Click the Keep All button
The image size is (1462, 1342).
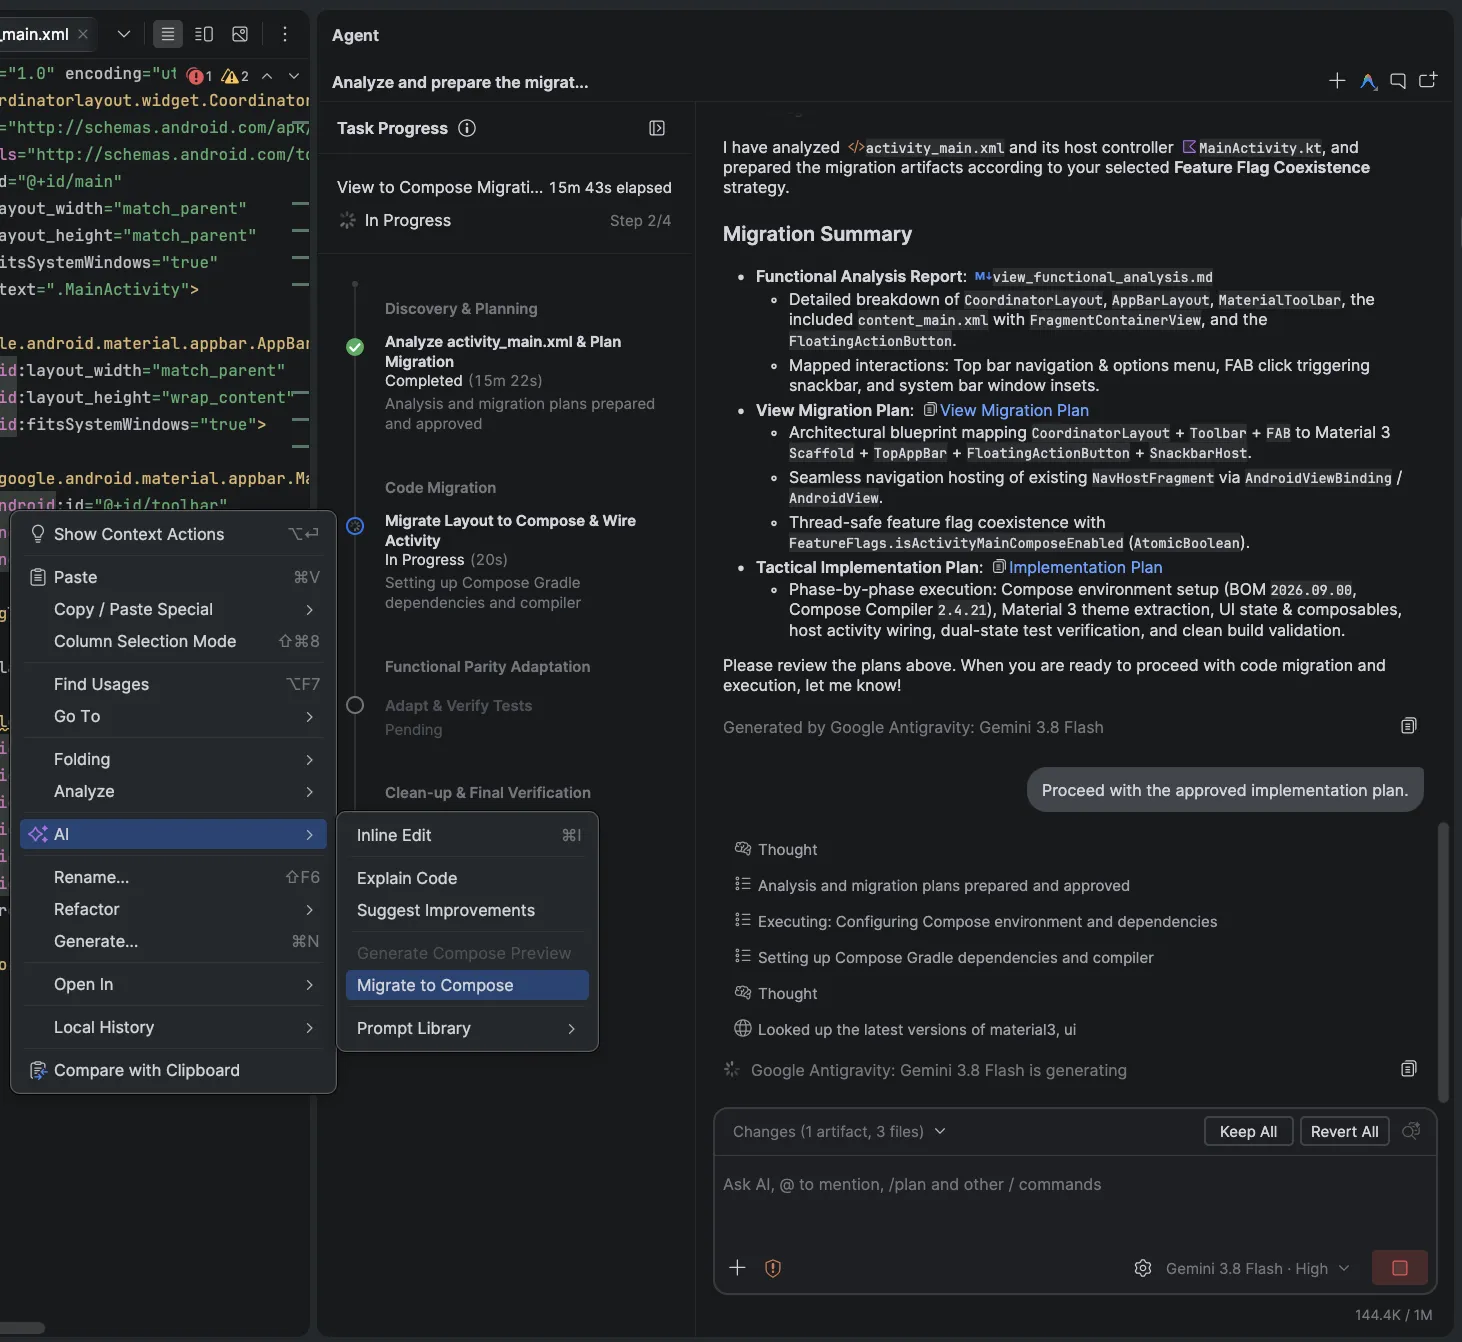point(1248,1131)
